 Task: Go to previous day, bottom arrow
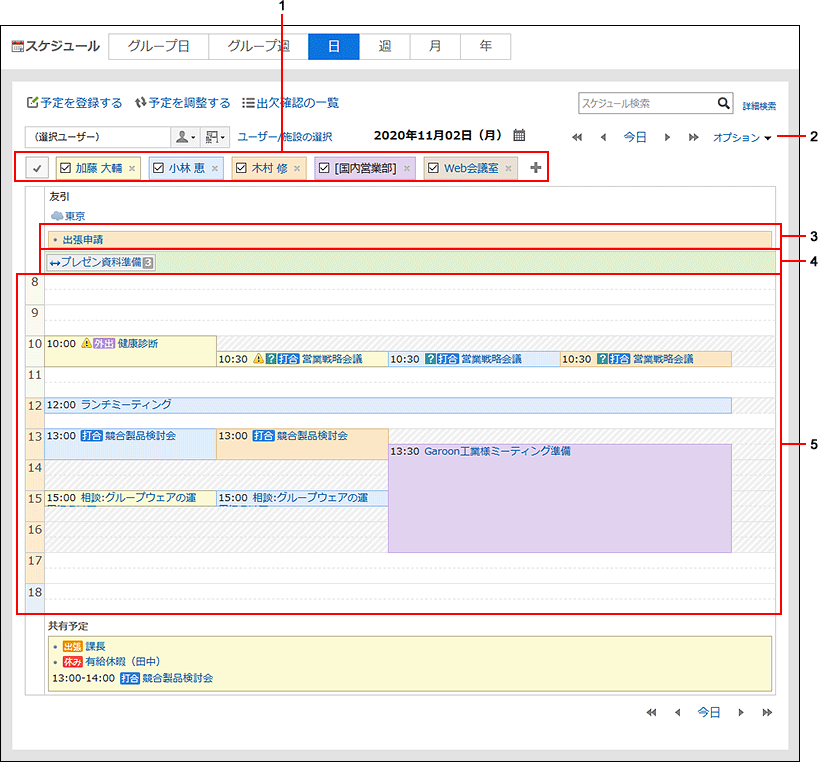click(678, 712)
